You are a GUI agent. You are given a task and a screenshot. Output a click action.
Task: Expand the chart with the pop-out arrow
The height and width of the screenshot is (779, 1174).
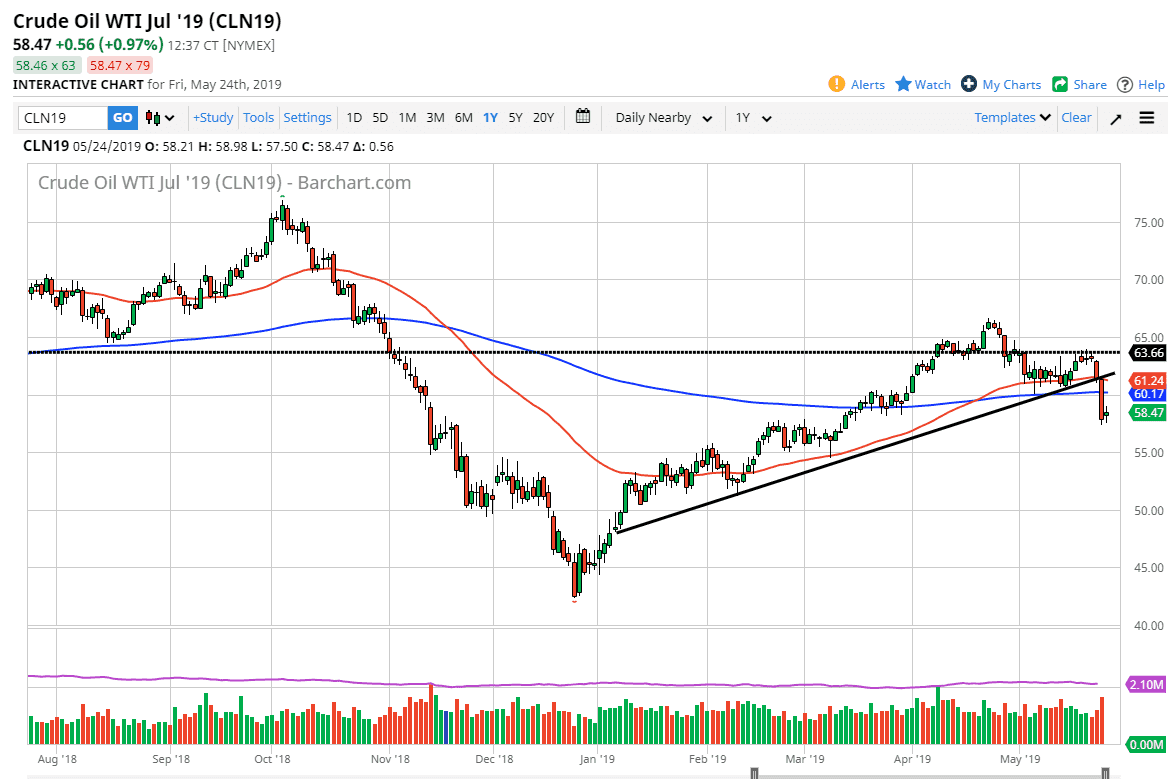pos(1116,118)
